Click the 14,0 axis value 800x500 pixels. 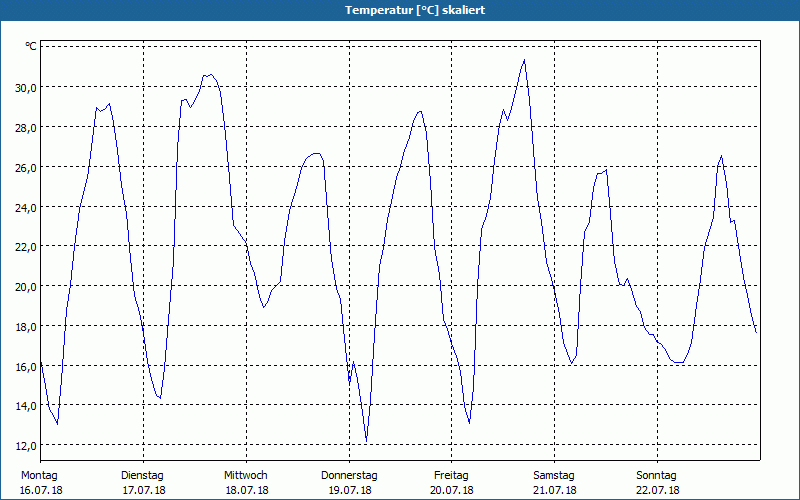[x=26, y=406]
